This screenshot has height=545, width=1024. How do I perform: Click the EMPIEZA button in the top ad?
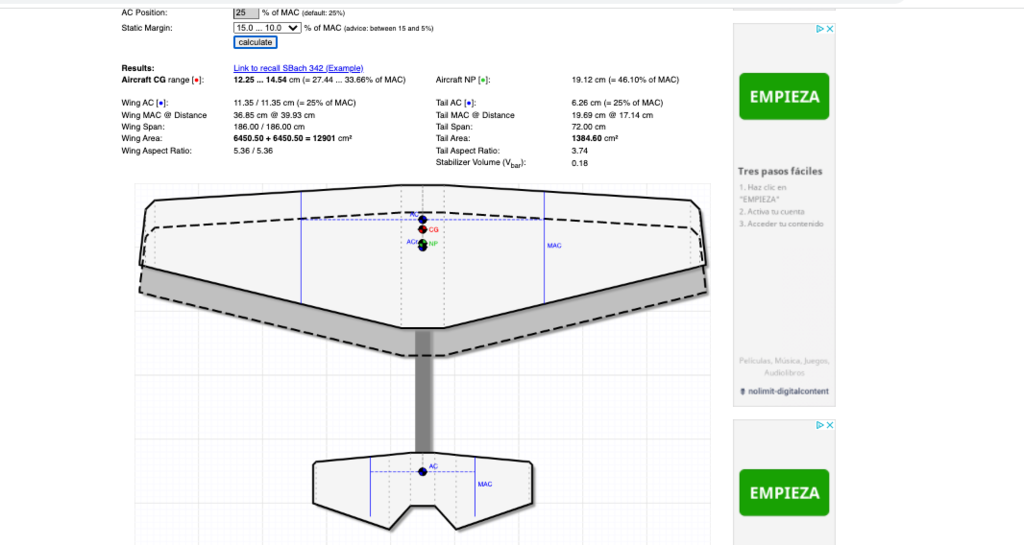click(785, 97)
